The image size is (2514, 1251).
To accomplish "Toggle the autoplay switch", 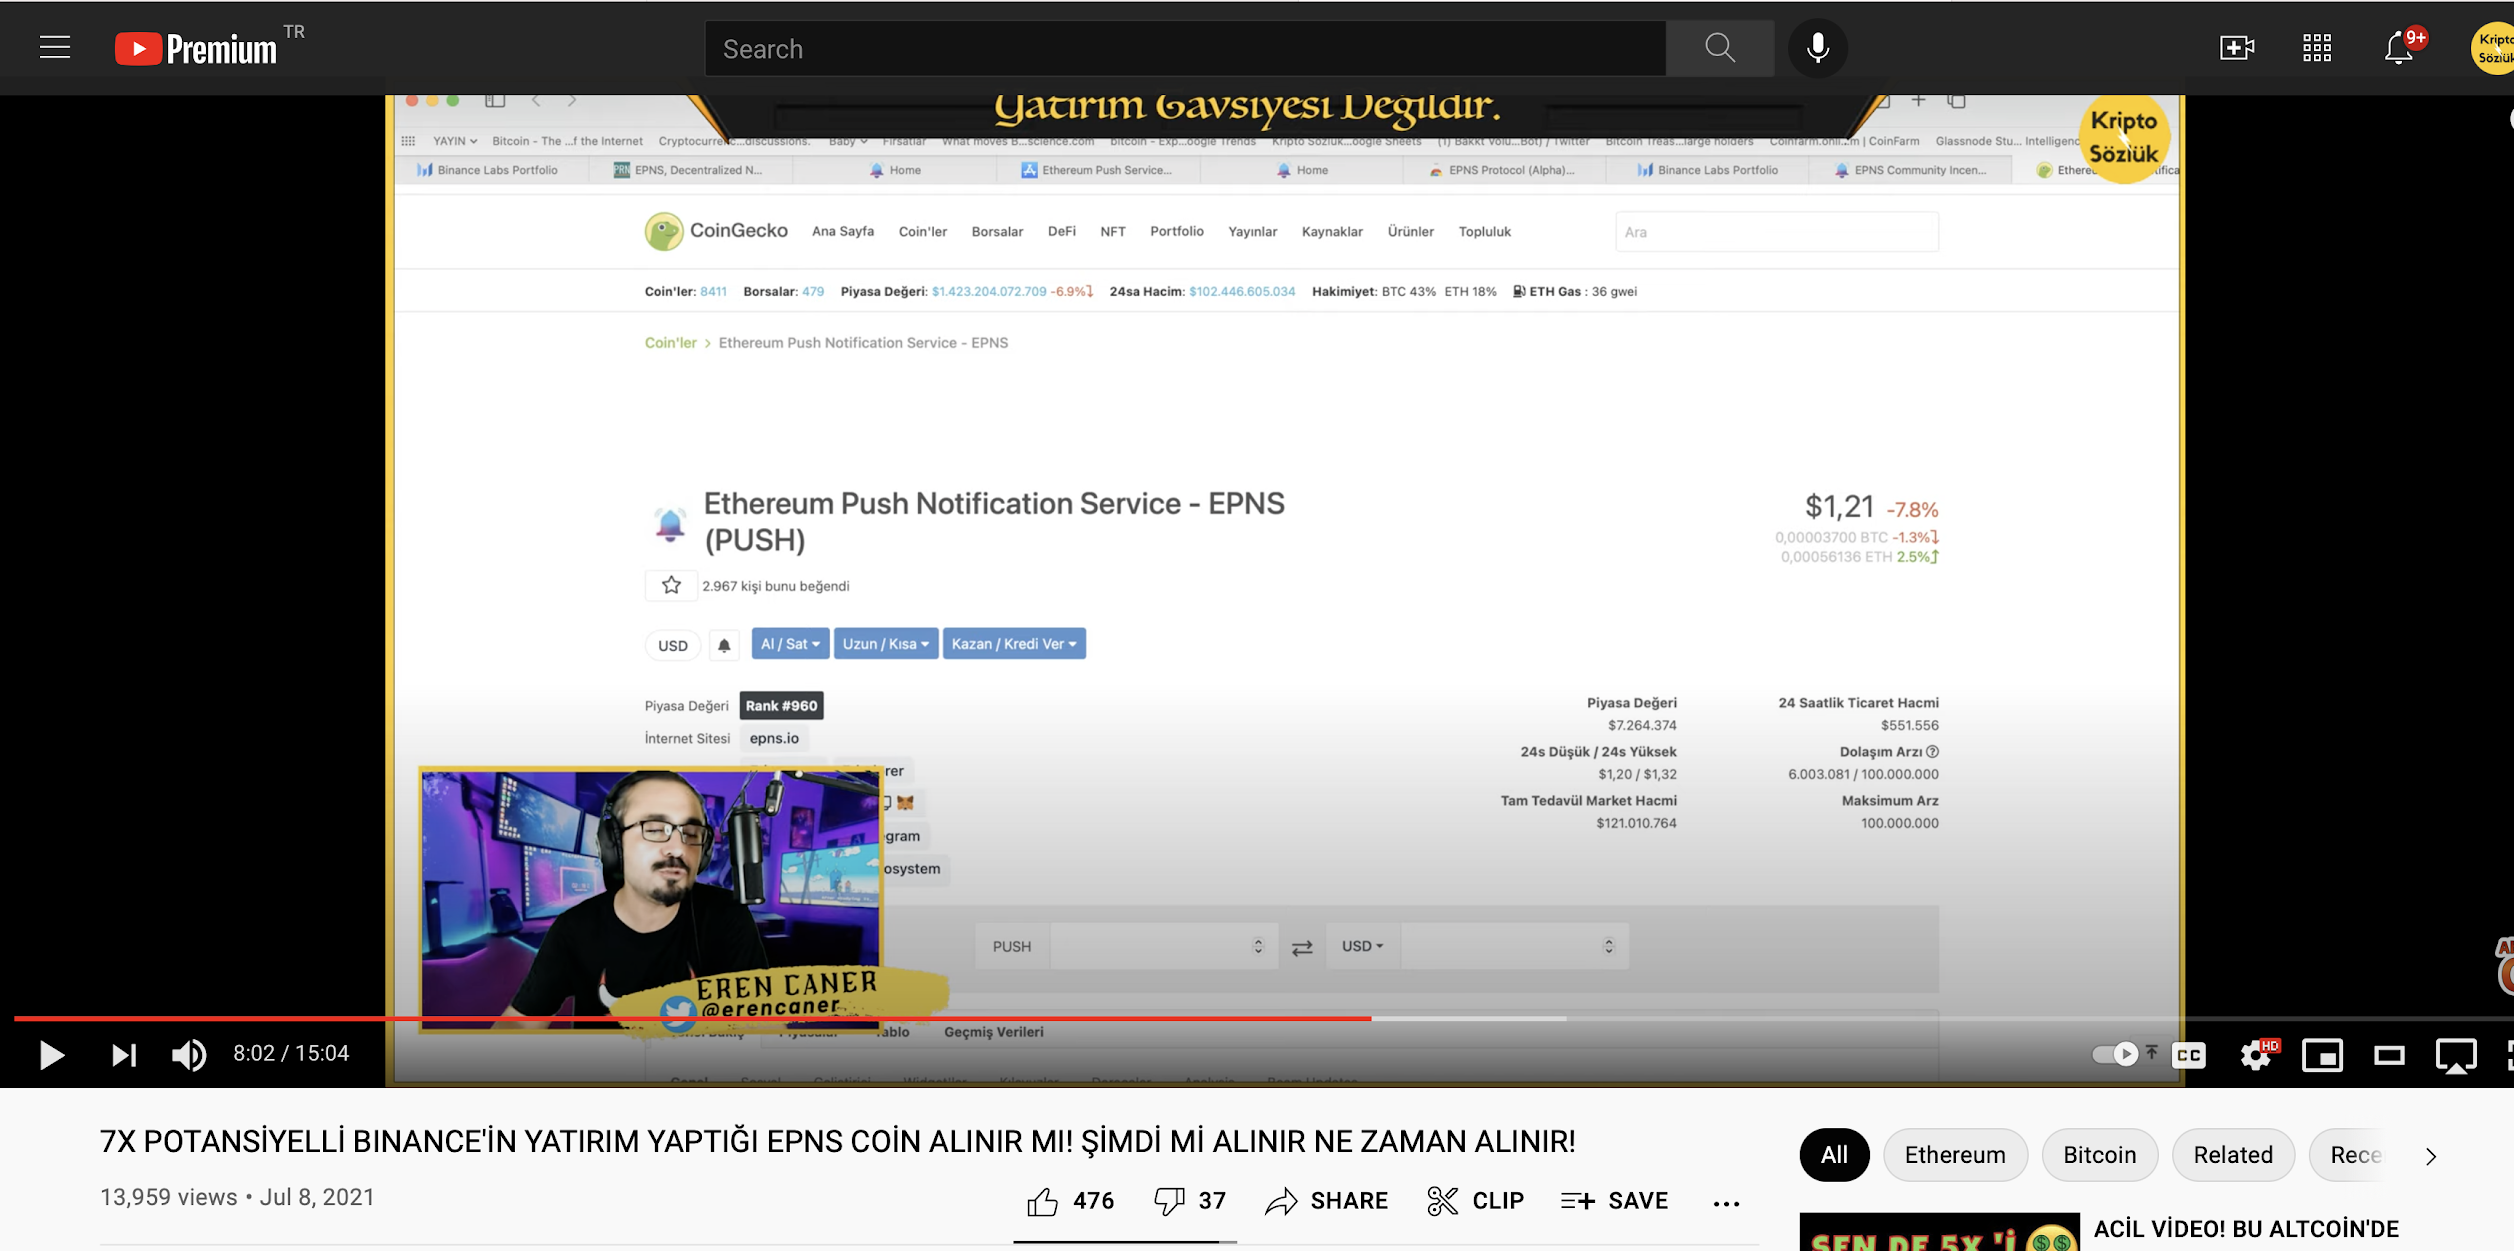I will click(x=2114, y=1054).
